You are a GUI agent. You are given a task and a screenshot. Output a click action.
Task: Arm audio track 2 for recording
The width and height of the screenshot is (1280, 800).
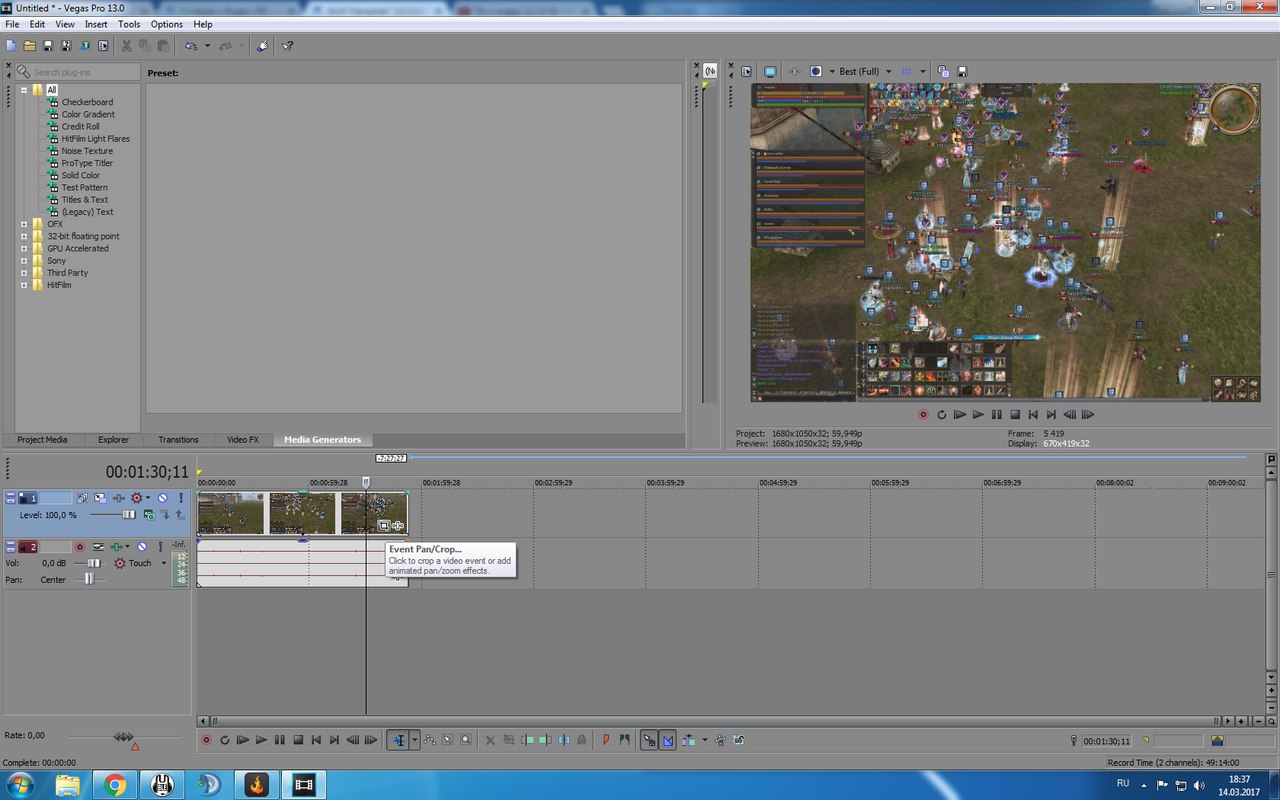[x=80, y=547]
